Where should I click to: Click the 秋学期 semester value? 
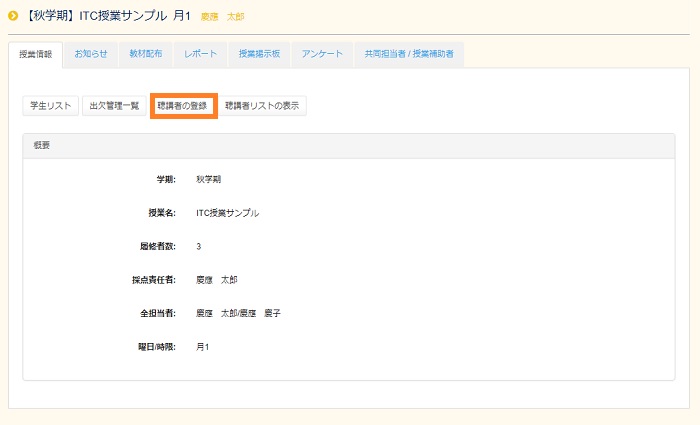(208, 180)
